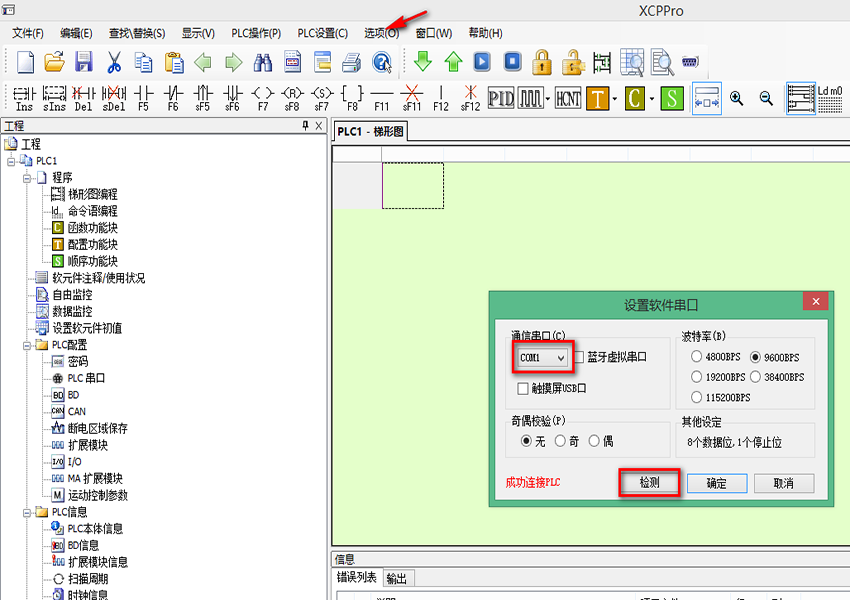Enable the 蓝牙虚拟串口 checkbox
850x600 pixels.
[x=579, y=357]
